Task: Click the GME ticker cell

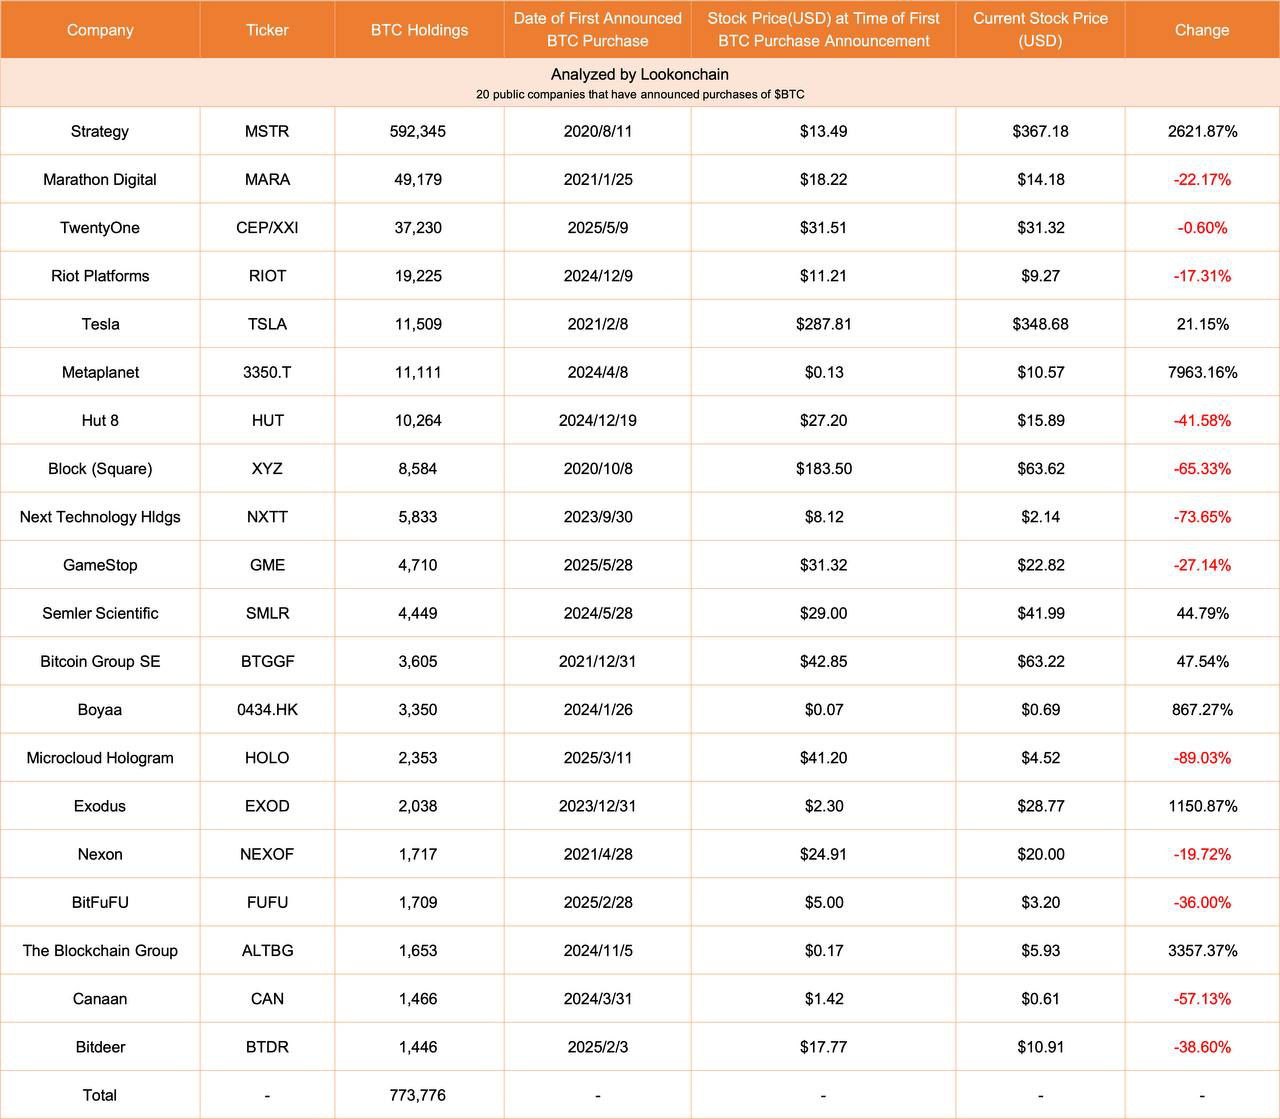Action: [267, 564]
